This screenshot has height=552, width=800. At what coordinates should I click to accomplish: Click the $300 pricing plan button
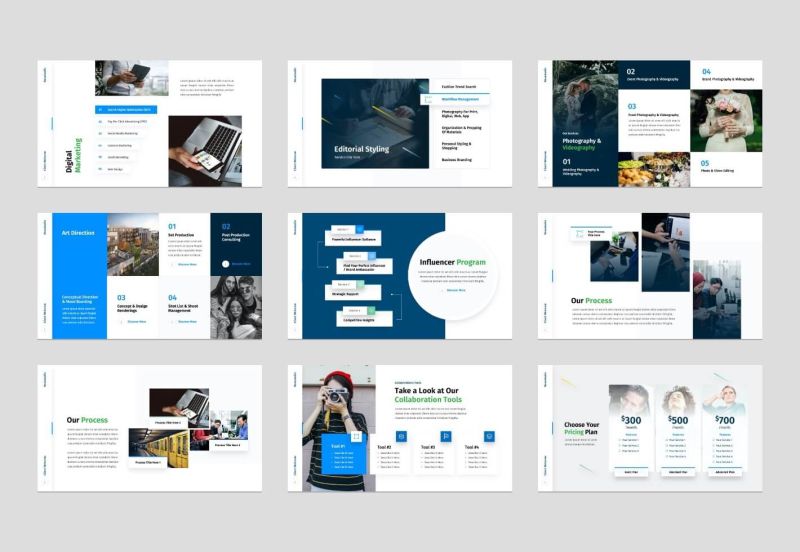pos(631,472)
